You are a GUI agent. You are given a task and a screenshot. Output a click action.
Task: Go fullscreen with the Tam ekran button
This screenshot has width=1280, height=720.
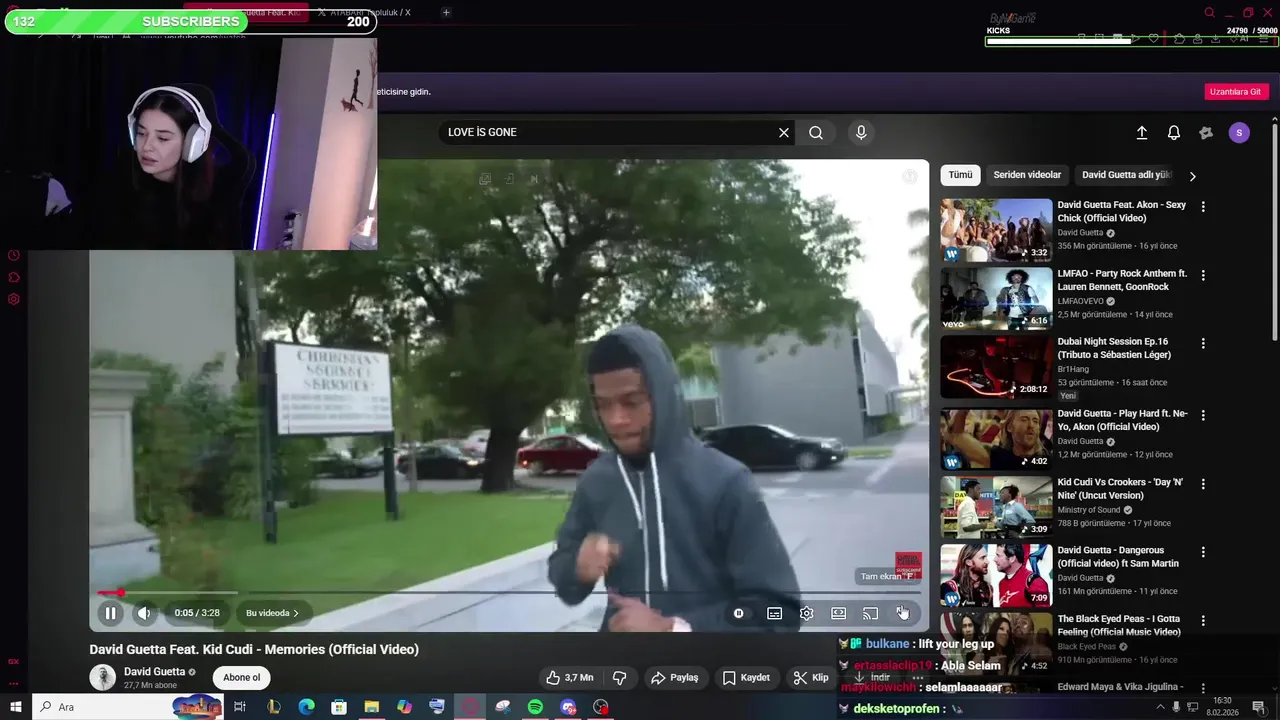pos(901,613)
